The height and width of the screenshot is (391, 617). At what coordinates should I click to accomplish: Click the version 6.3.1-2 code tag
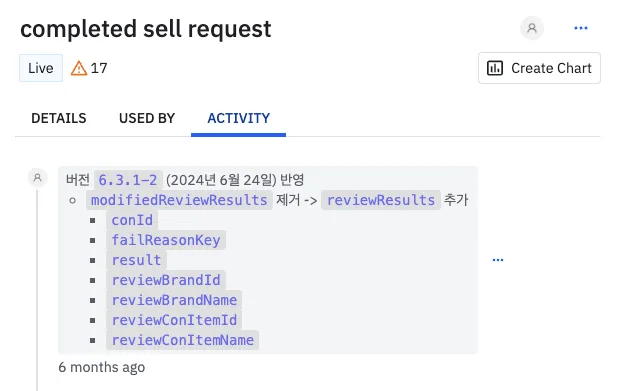tap(128, 180)
